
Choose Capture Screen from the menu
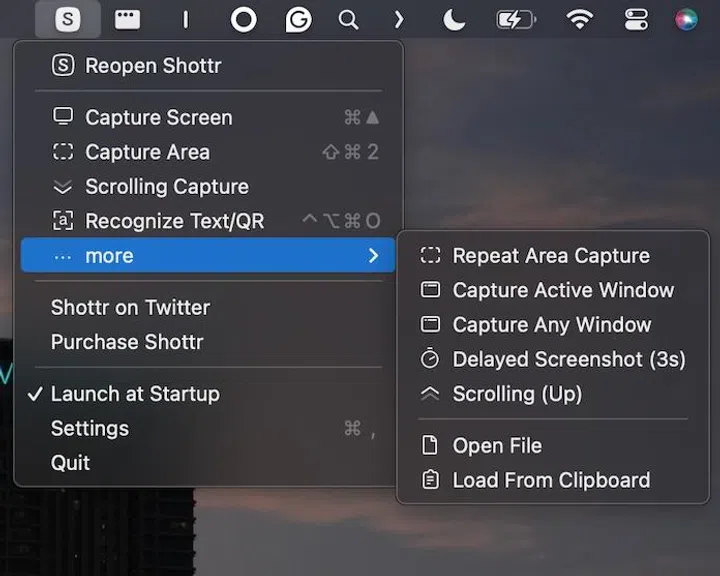[x=208, y=118]
